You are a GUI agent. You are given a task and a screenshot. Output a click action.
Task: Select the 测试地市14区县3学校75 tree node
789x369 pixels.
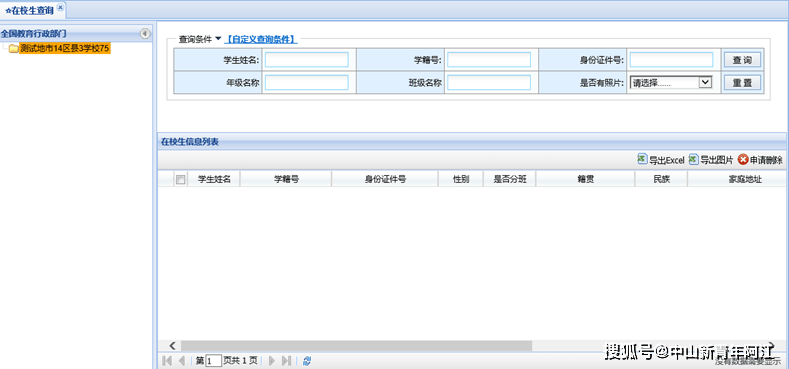pos(65,48)
